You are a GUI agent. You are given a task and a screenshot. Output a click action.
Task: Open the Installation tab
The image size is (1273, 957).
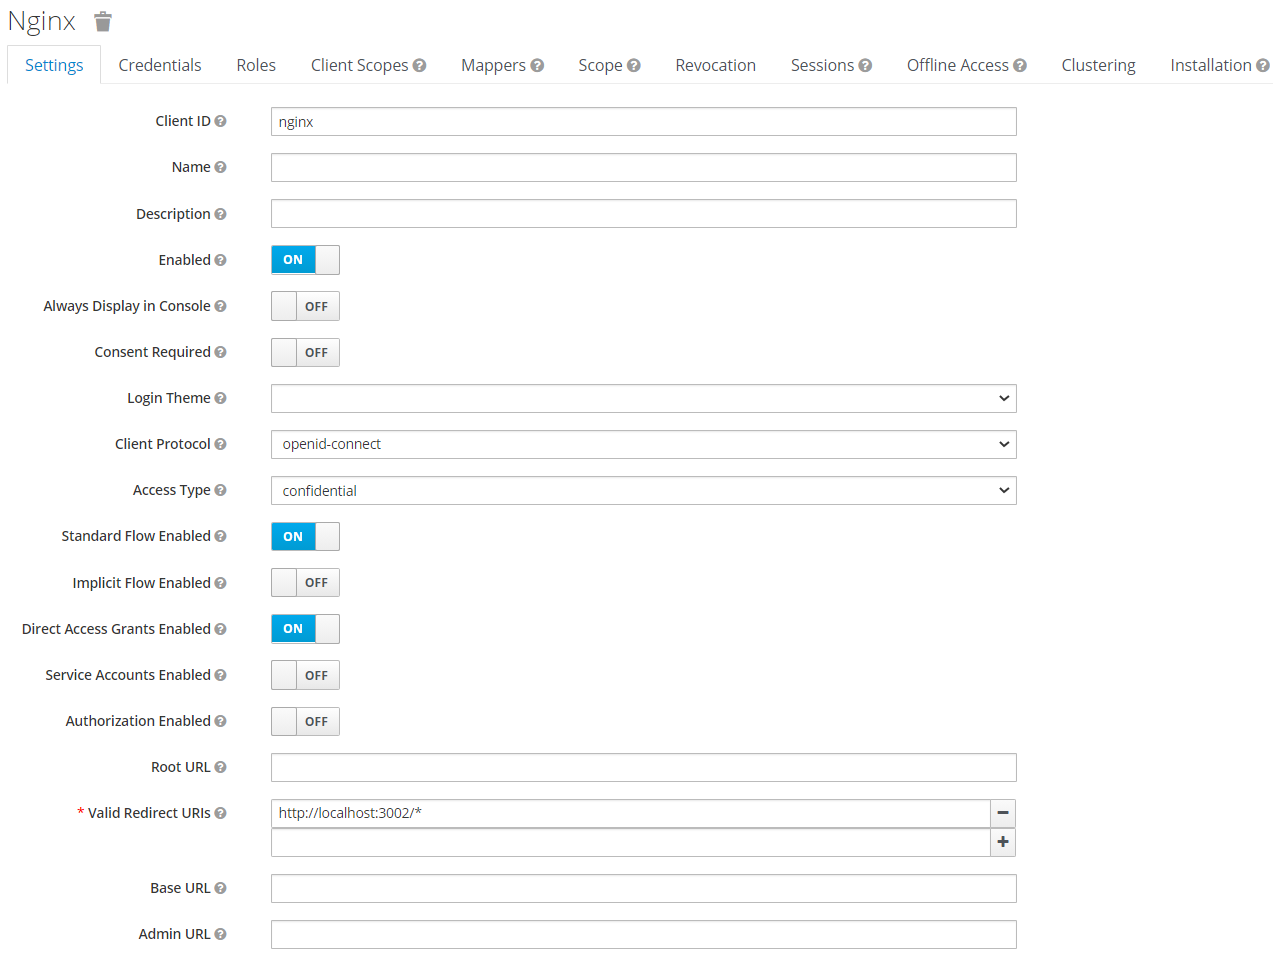(x=1211, y=65)
